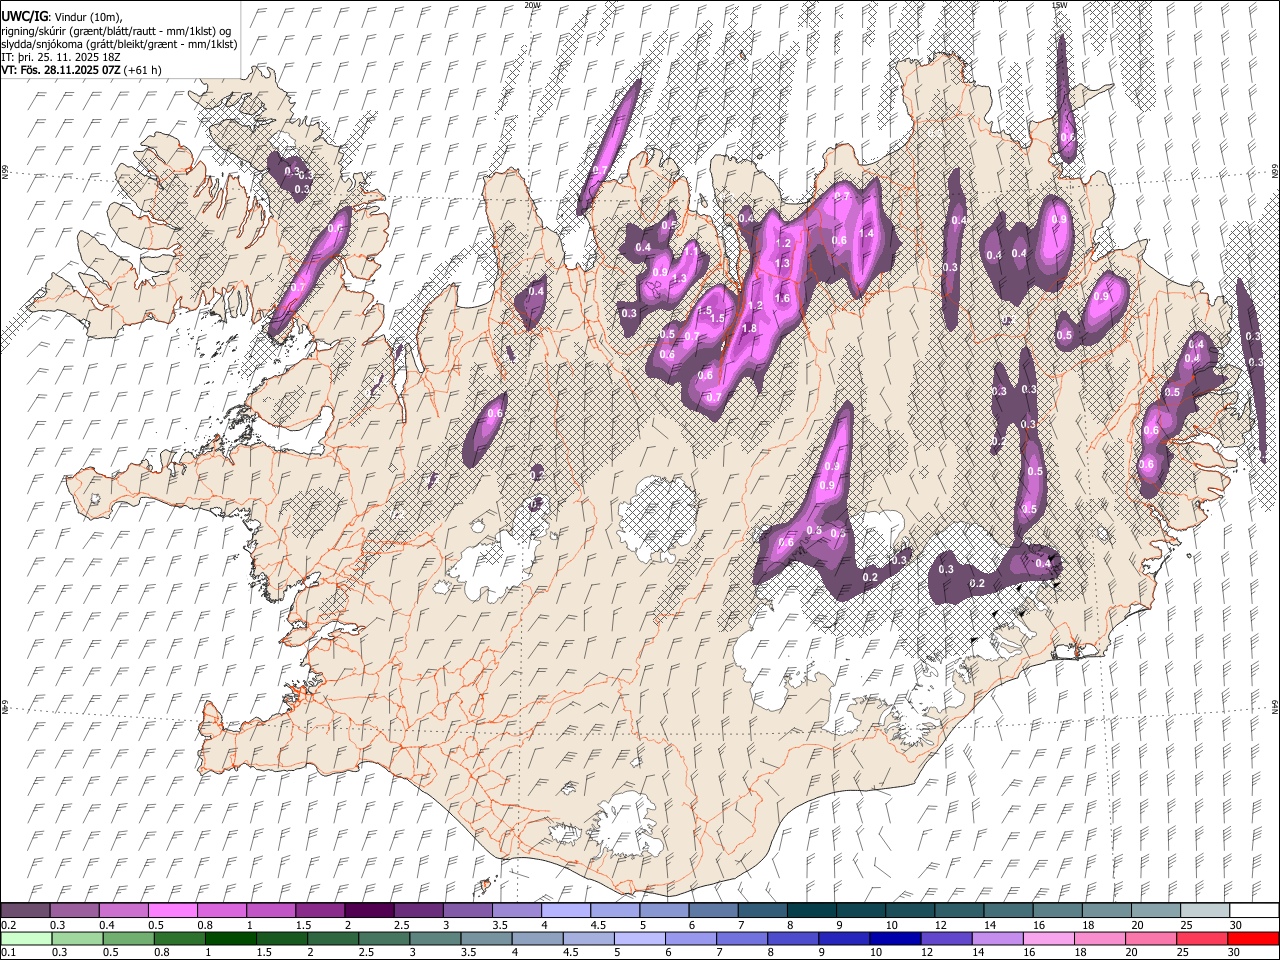Pick the 12 indigo swatch in the rain legend

tap(946, 938)
